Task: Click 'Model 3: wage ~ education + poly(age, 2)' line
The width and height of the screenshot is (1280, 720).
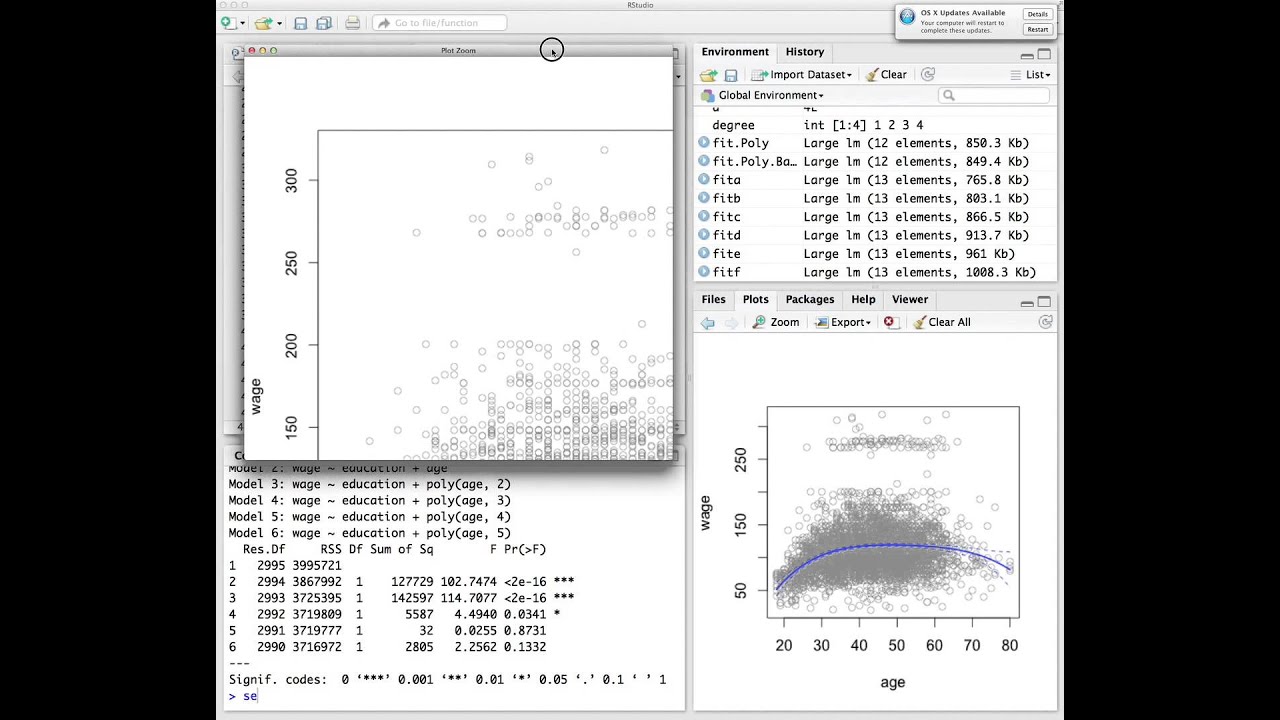Action: [369, 484]
